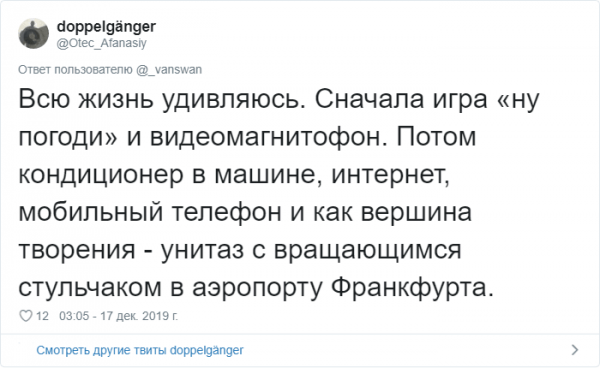Click the word 'видеомагнитофон' in the tweet

click(x=266, y=138)
